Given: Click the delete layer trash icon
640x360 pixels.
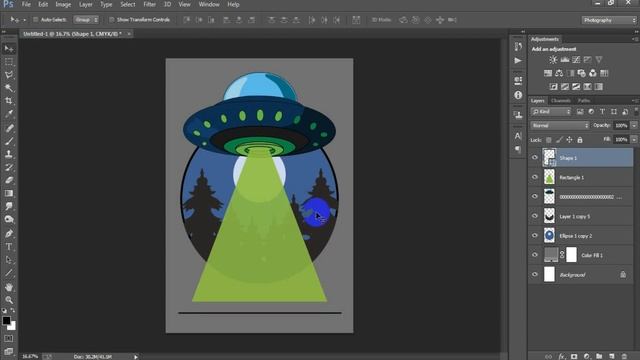Looking at the screenshot, I should coord(624,356).
